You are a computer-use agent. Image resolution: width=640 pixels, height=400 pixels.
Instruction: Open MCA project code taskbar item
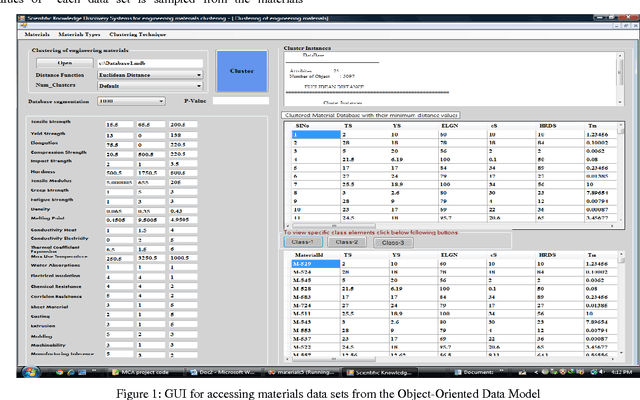point(143,372)
